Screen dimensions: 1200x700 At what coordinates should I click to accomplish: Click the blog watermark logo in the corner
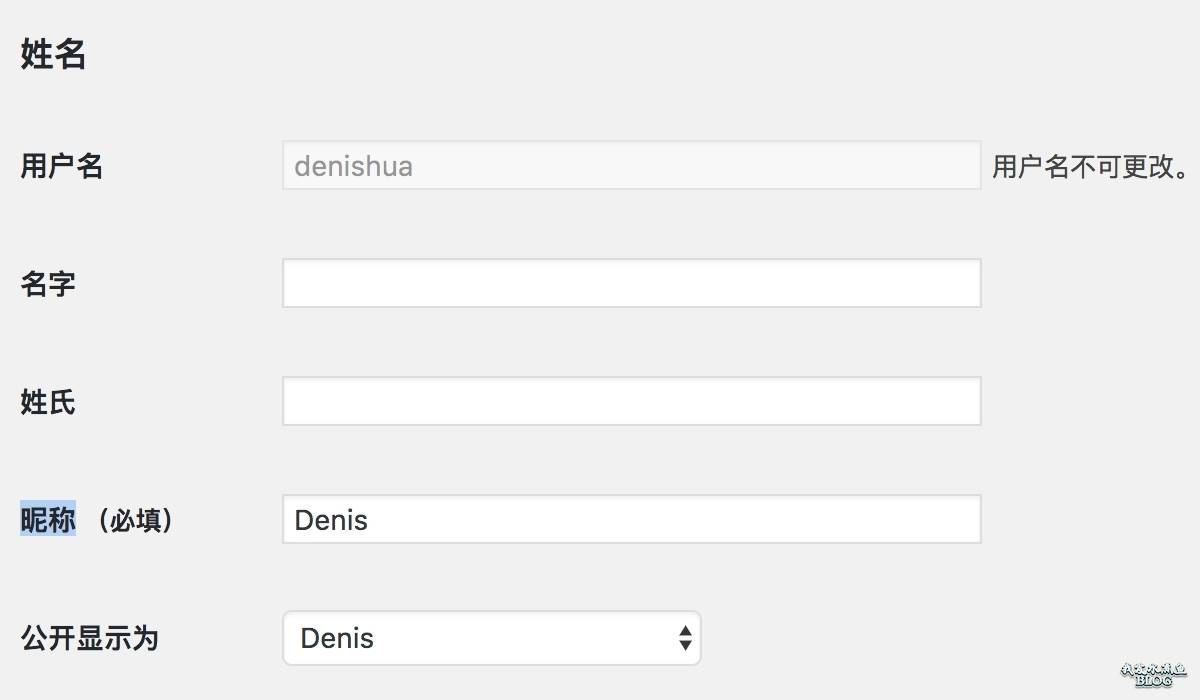[1153, 674]
